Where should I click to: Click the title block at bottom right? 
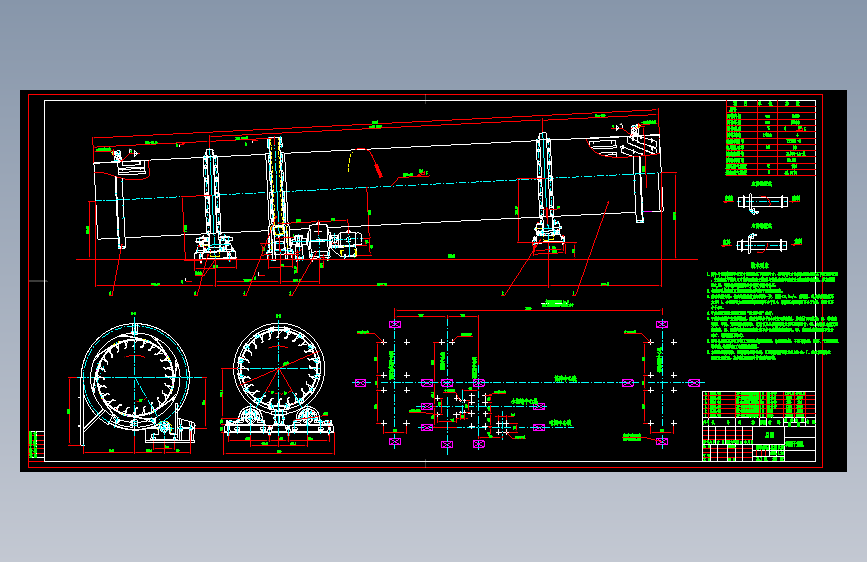click(759, 440)
